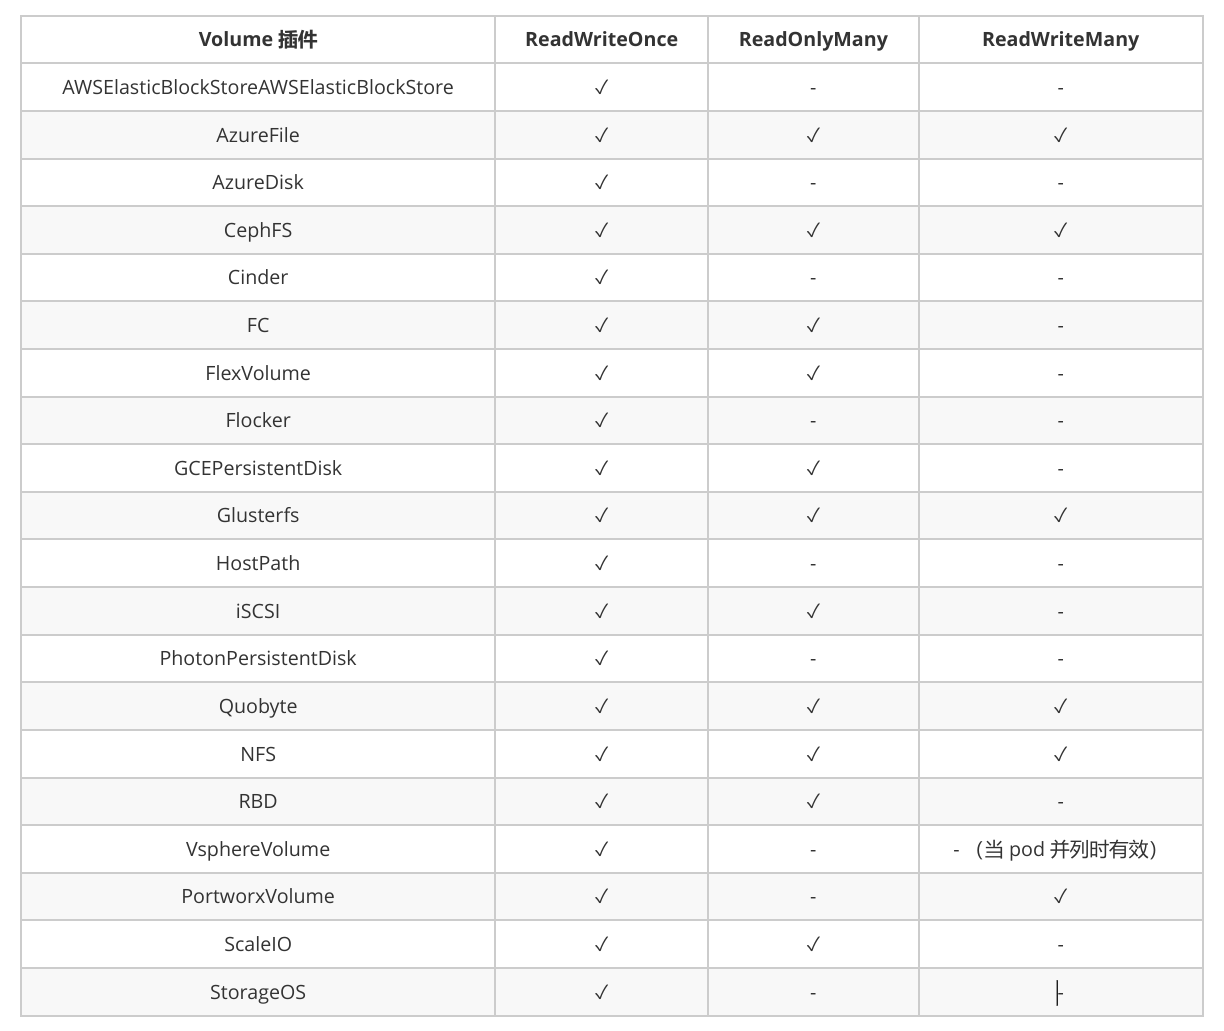The width and height of the screenshot is (1224, 1031).
Task: Click the ReadWriteMany checkmark for AzureFile
Action: (x=1060, y=135)
